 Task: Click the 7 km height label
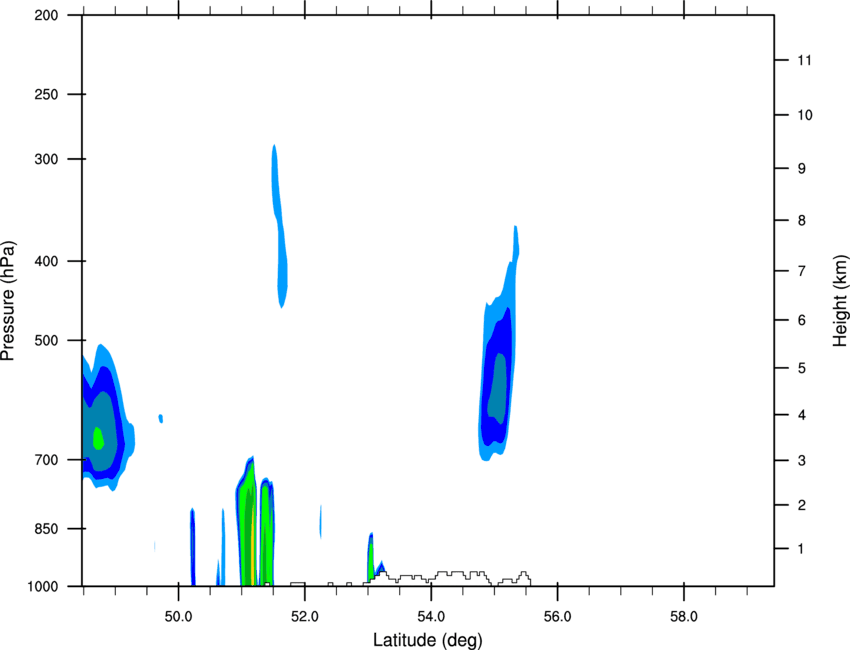coord(802,271)
